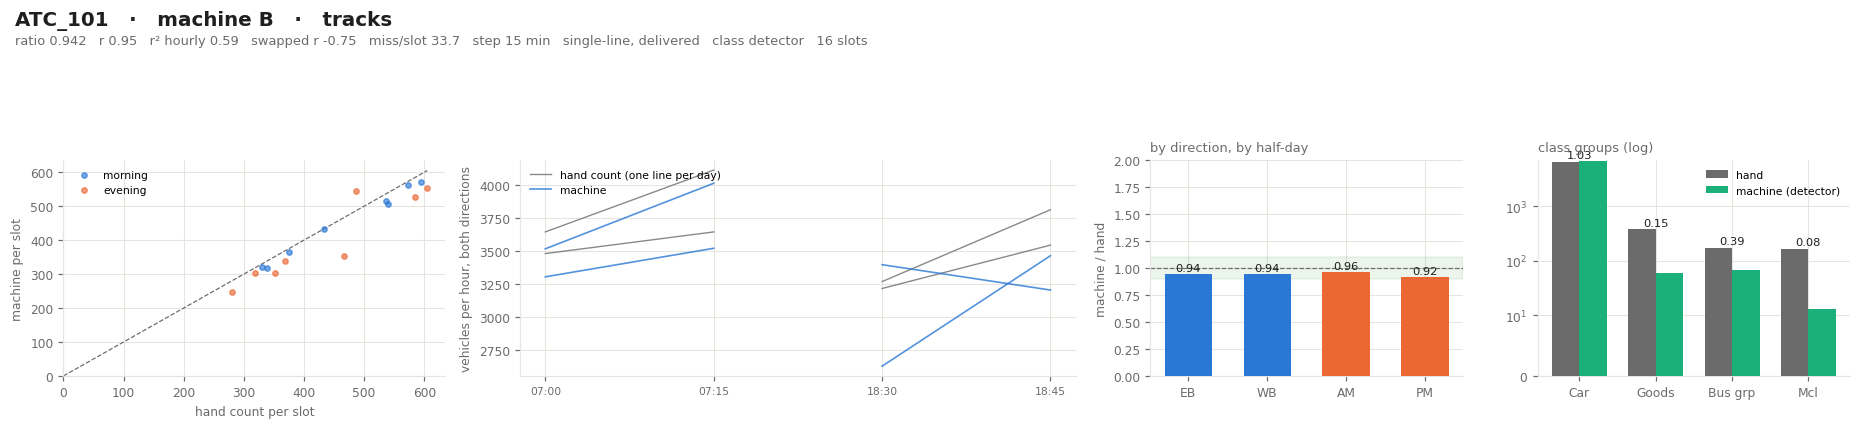Select the green Car machine bar

click(x=1593, y=268)
